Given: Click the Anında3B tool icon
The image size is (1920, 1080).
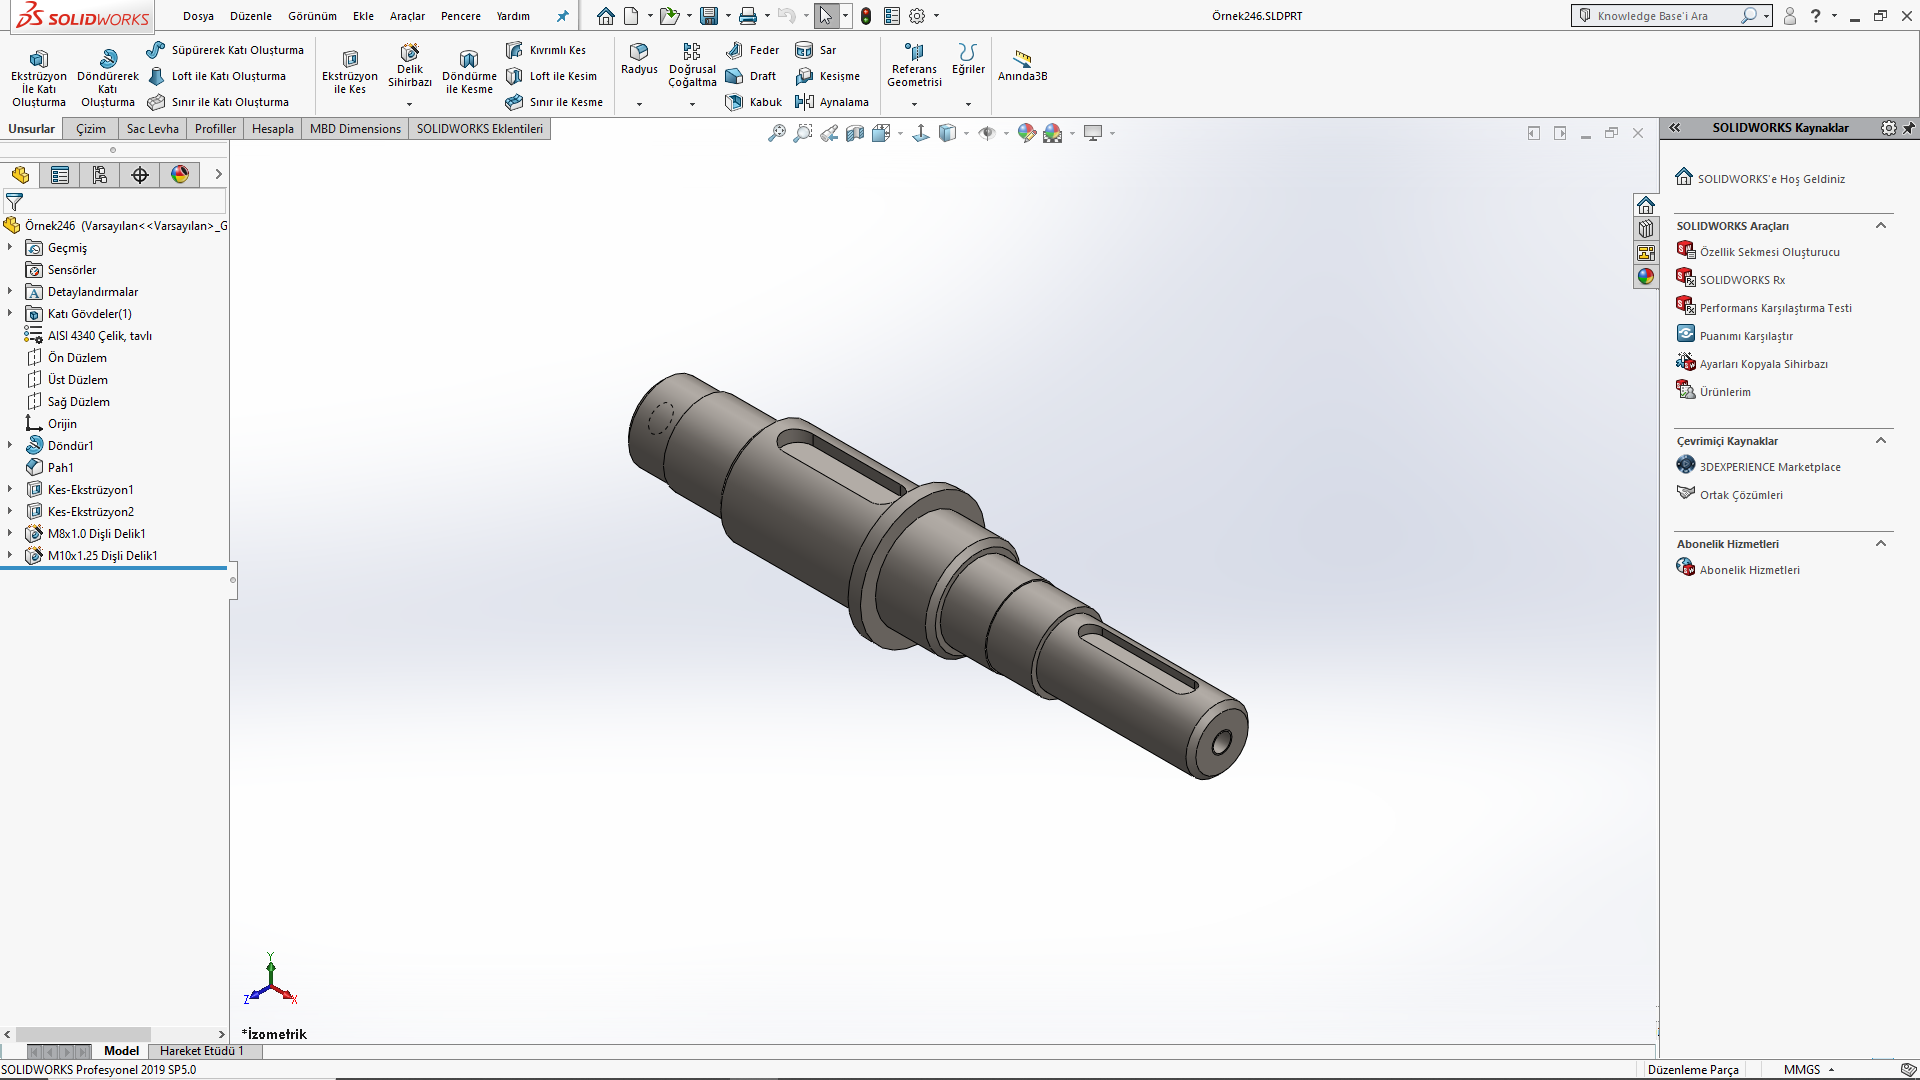Looking at the screenshot, I should click(1022, 60).
